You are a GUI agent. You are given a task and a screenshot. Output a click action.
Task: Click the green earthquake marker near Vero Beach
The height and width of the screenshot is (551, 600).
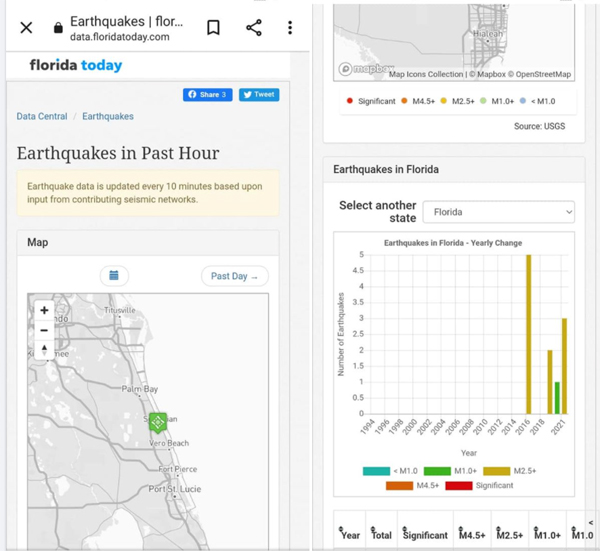(157, 421)
